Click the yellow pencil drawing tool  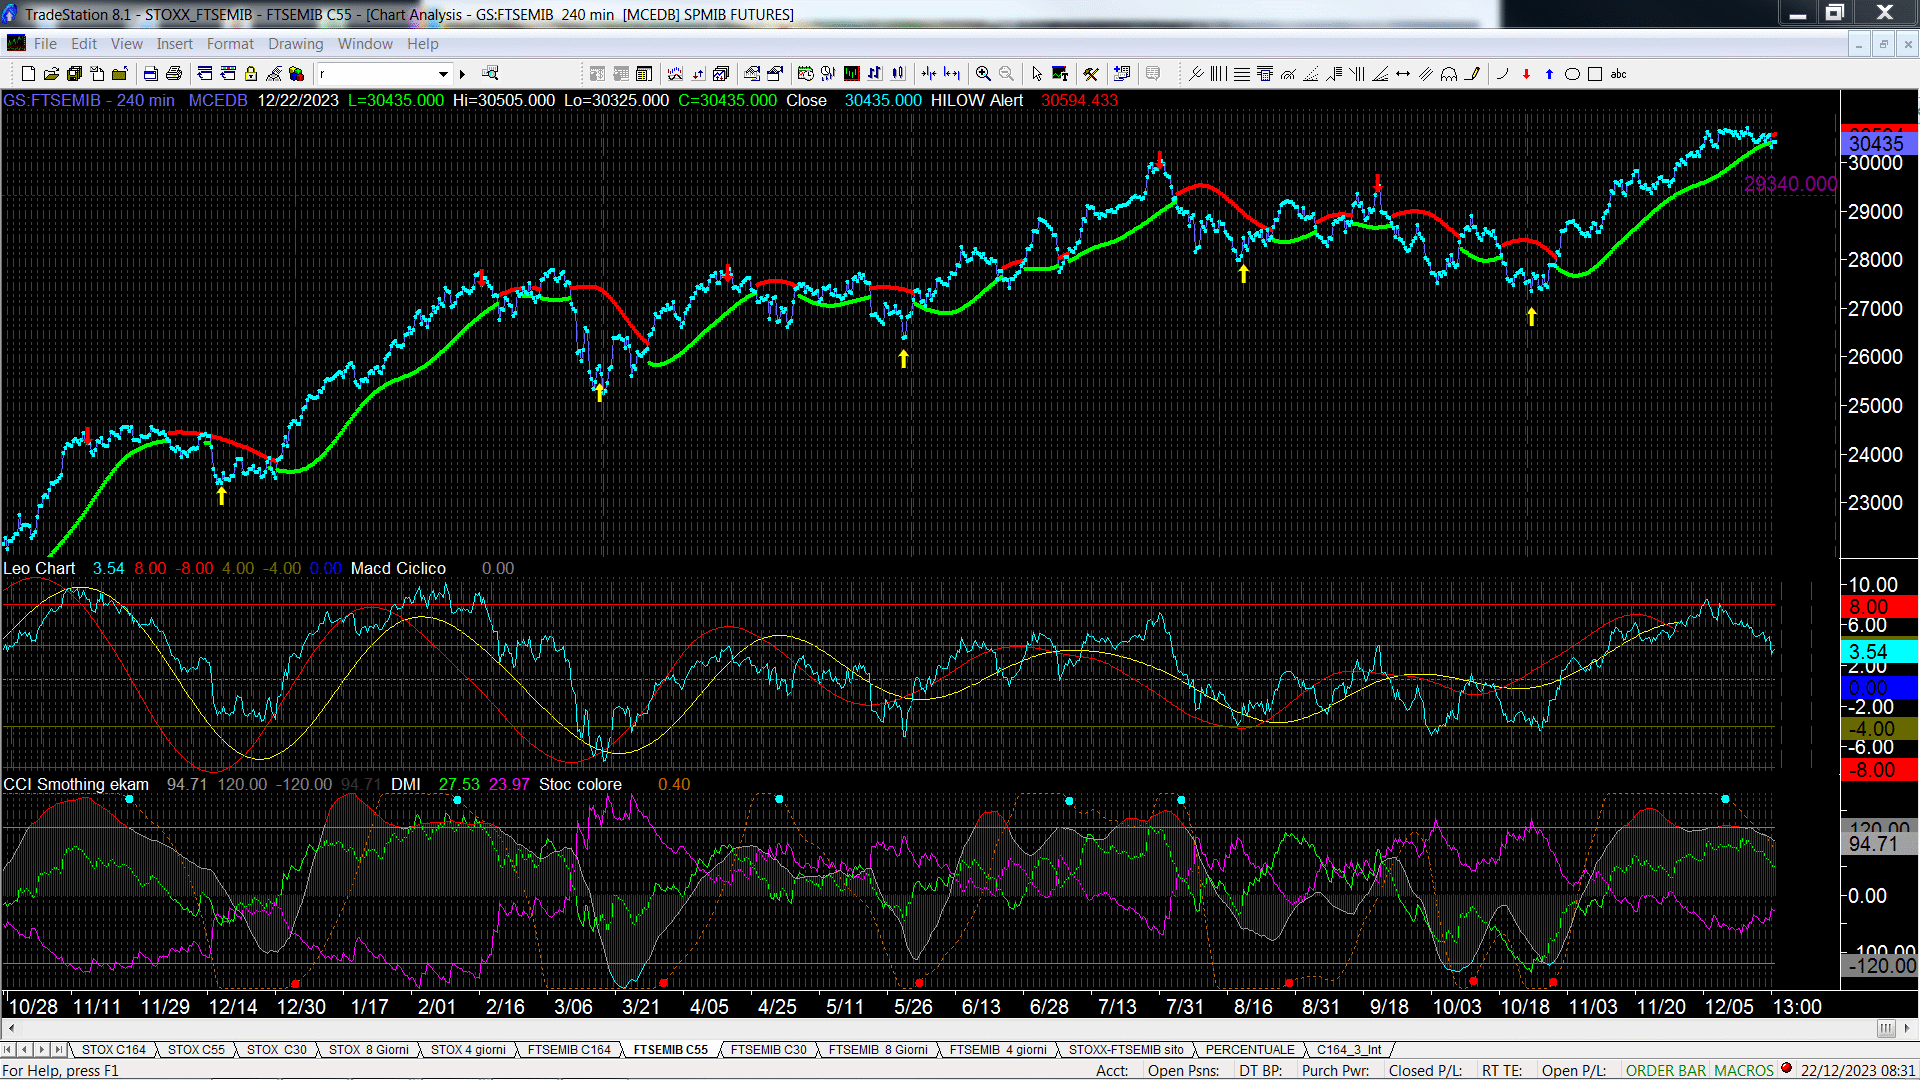click(x=1472, y=74)
